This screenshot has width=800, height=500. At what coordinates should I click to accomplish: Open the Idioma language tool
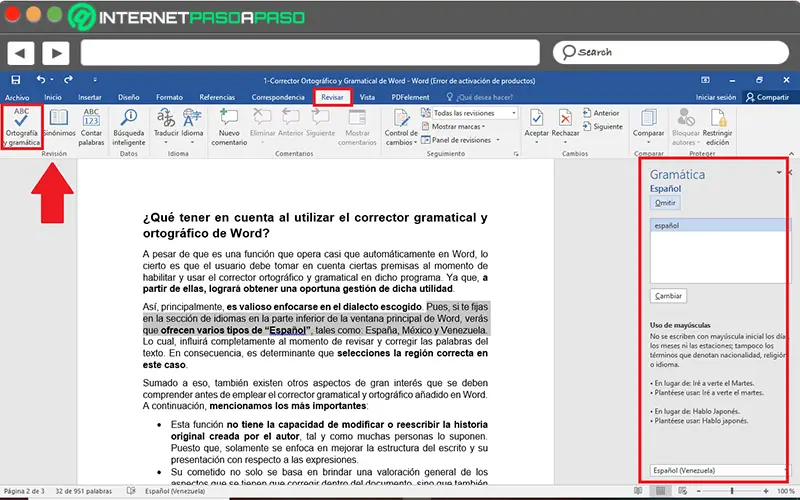192,125
